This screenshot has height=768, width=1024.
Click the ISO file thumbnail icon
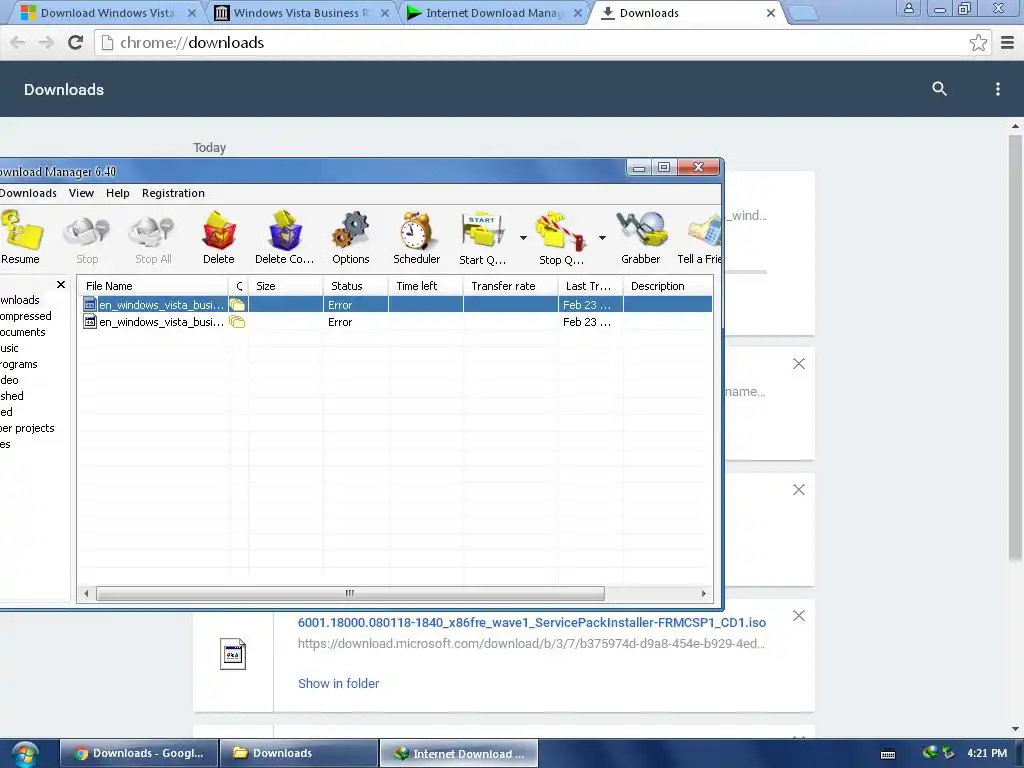(233, 654)
